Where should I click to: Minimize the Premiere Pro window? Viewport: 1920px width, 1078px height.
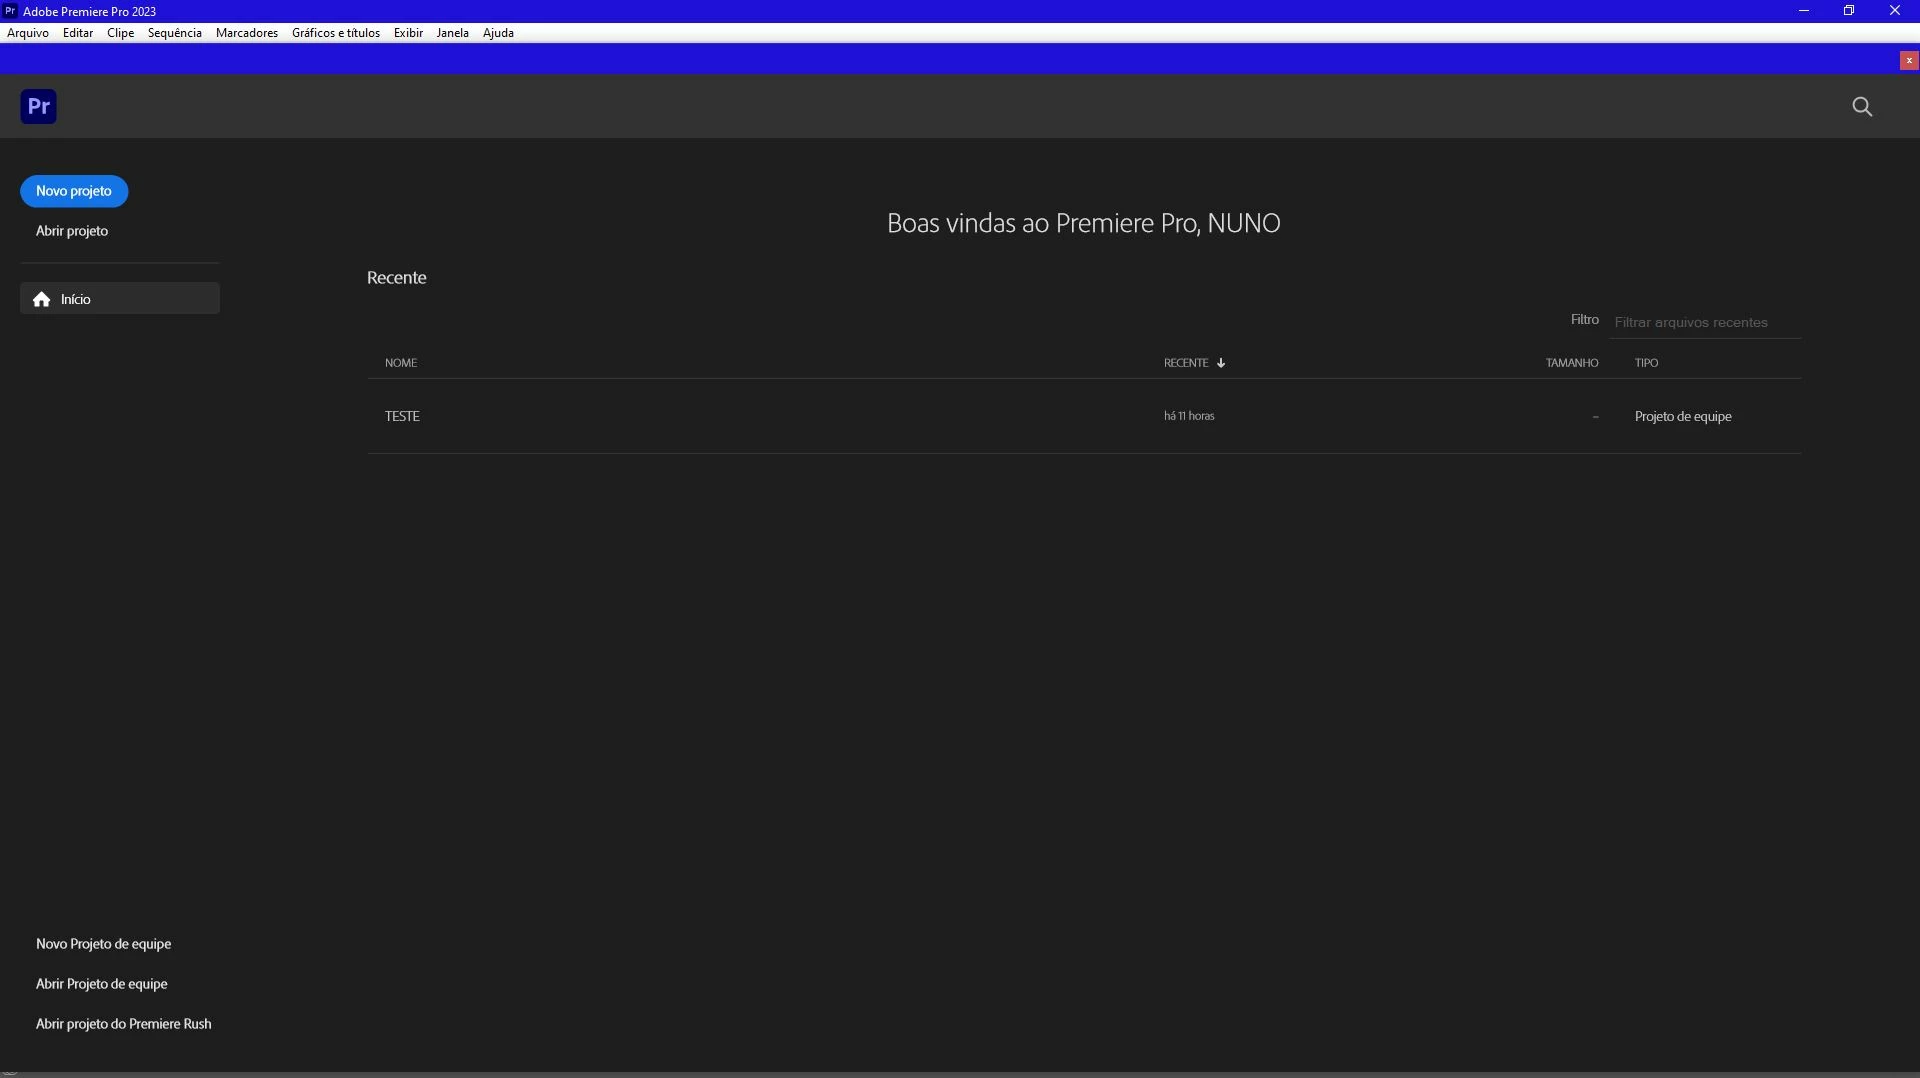(1804, 11)
